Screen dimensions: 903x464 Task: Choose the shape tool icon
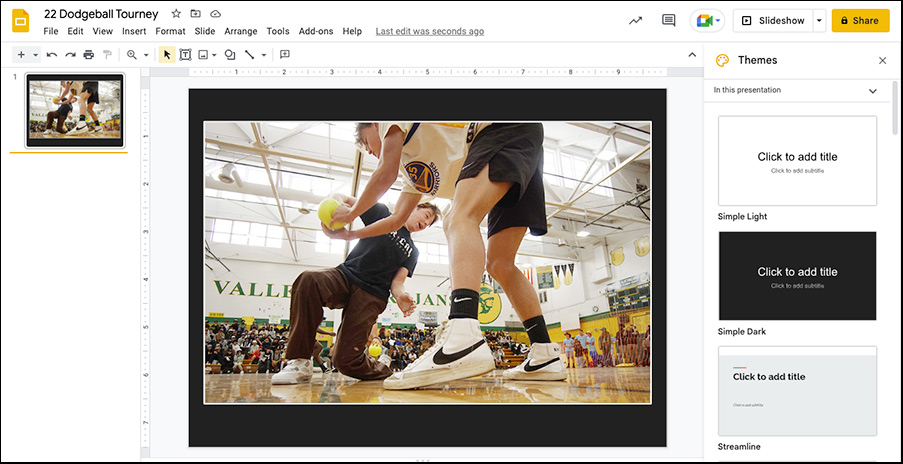(x=230, y=55)
